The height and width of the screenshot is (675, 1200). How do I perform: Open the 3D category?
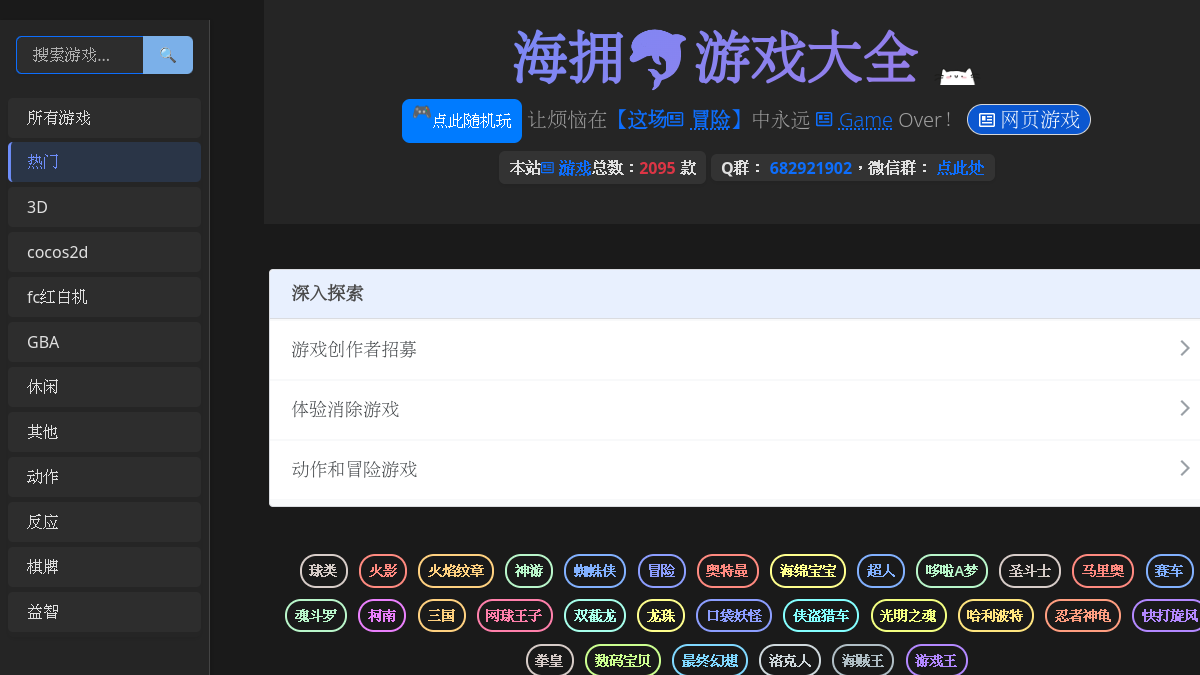tap(105, 207)
